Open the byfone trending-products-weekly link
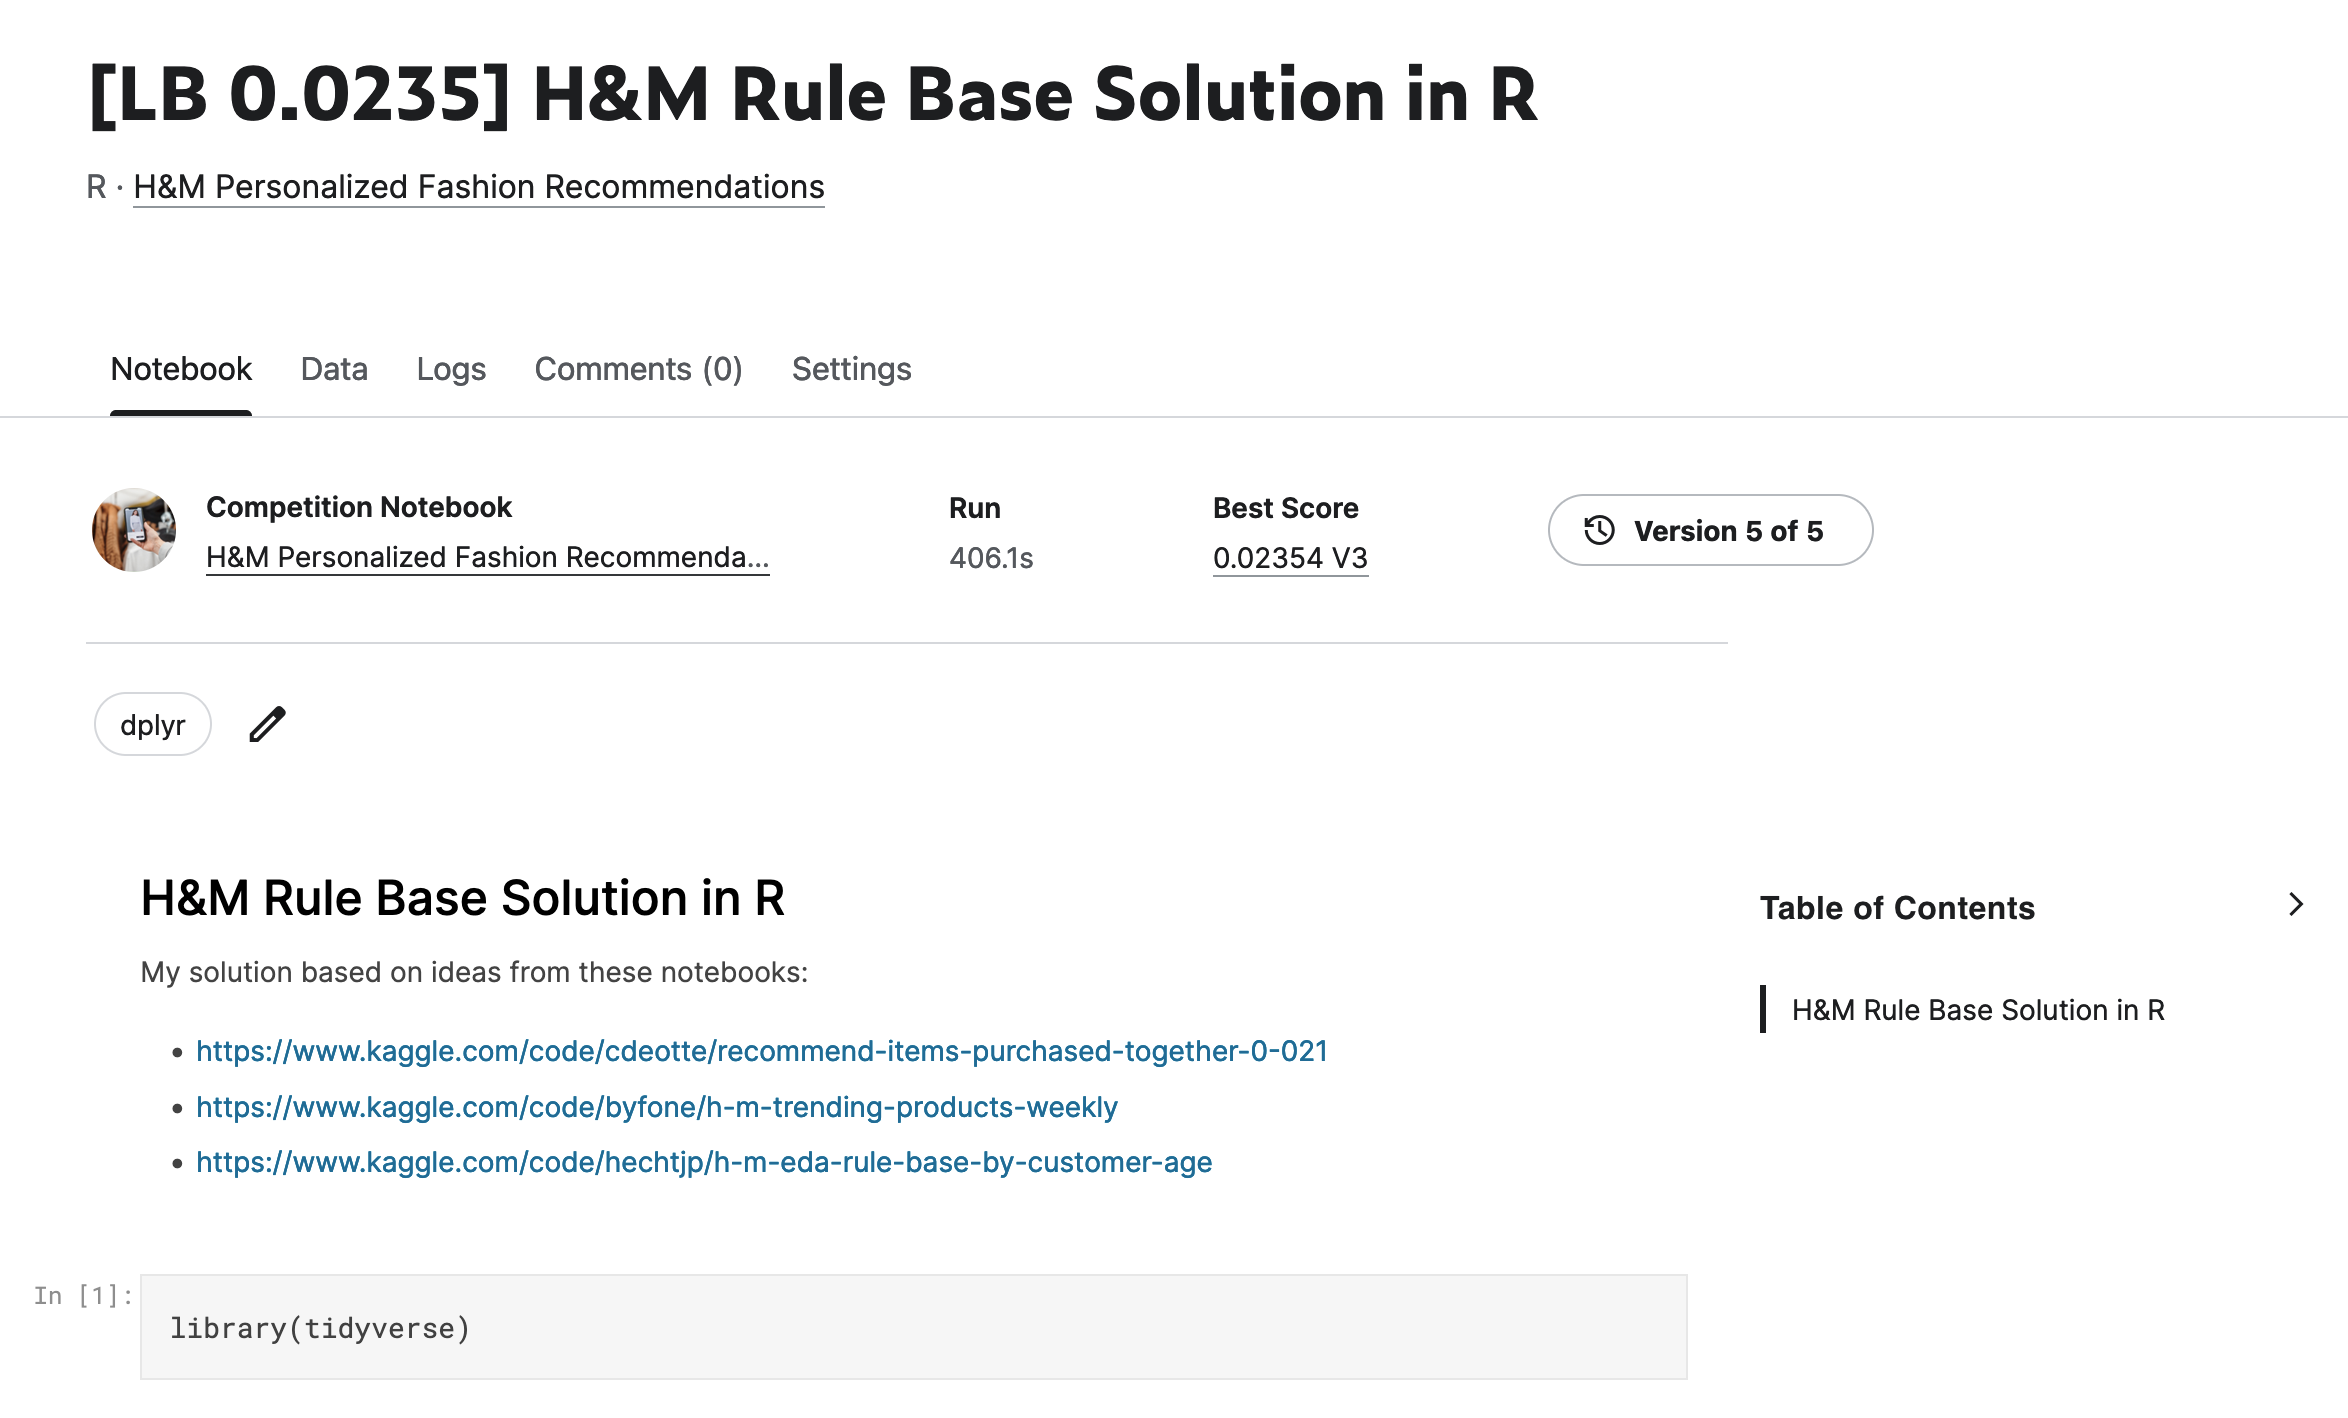2348x1418 pixels. tap(656, 1107)
